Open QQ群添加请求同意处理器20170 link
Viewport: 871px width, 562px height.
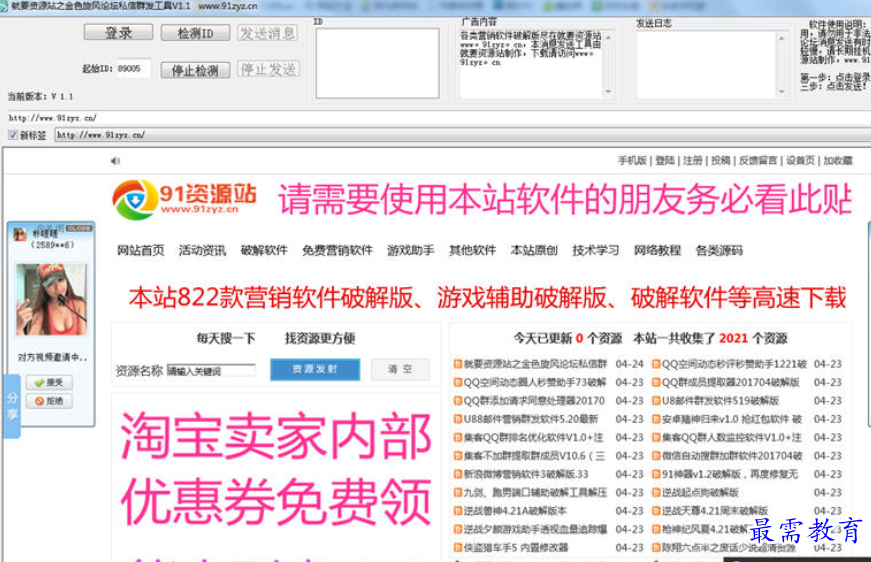(534, 401)
